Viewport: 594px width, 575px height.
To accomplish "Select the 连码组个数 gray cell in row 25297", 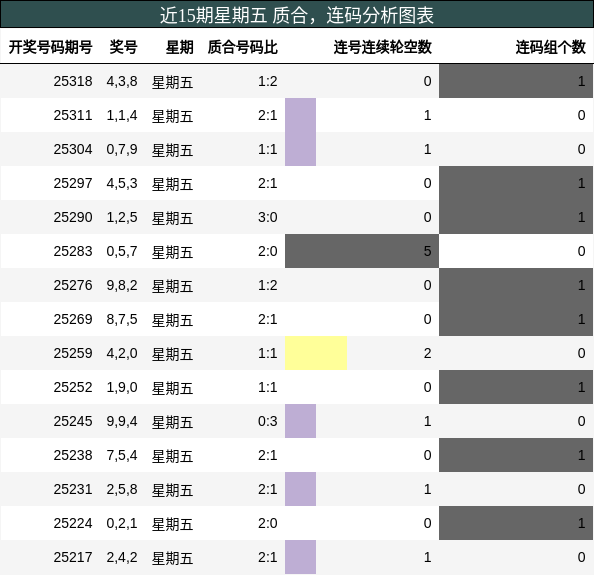I will point(516,183).
